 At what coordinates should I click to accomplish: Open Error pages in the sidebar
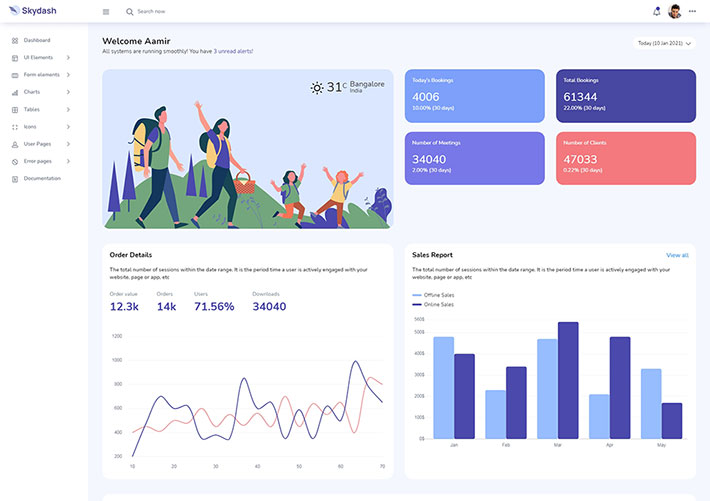point(37,161)
